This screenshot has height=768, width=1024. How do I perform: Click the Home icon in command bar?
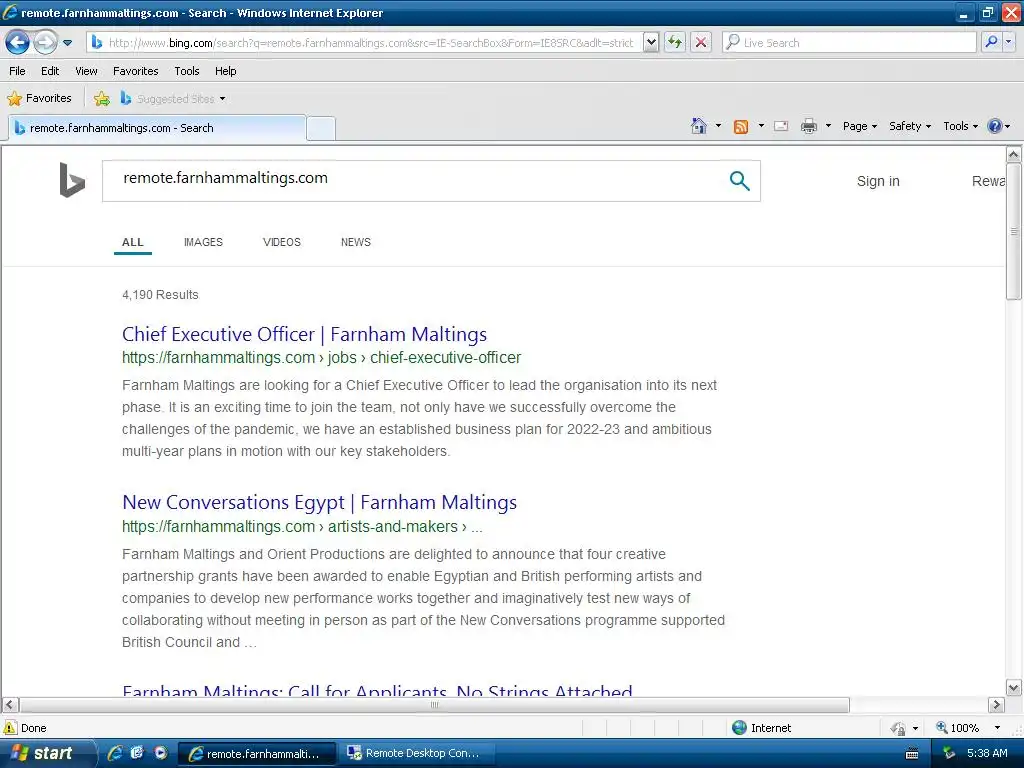pyautogui.click(x=699, y=126)
